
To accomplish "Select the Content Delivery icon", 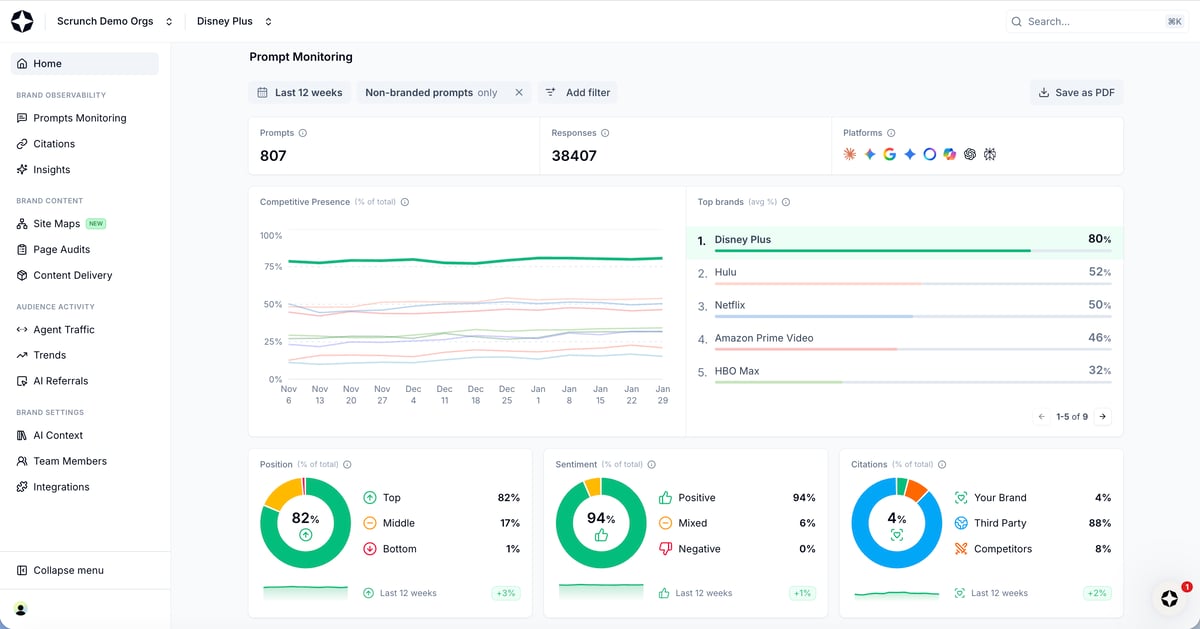I will [x=22, y=275].
